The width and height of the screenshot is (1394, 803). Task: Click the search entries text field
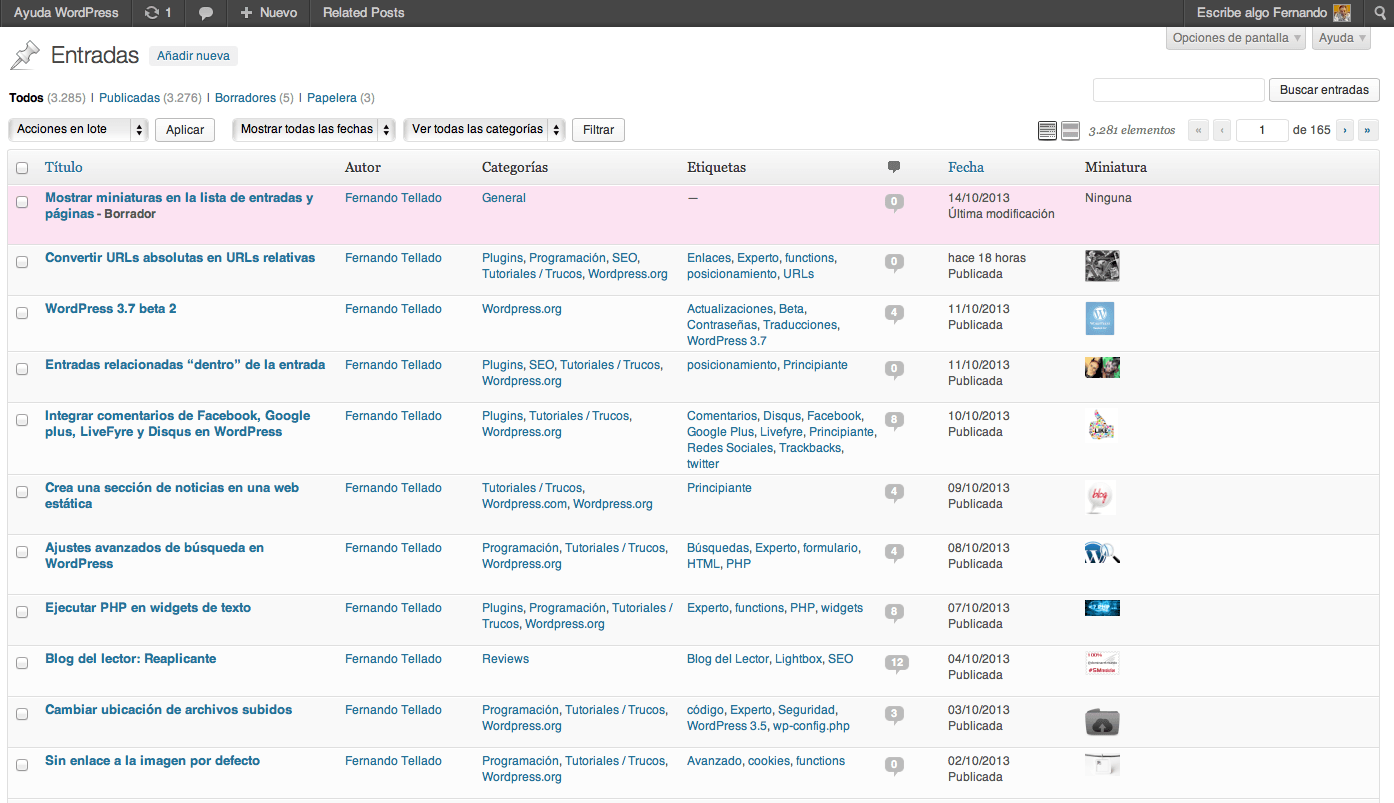coord(1178,90)
